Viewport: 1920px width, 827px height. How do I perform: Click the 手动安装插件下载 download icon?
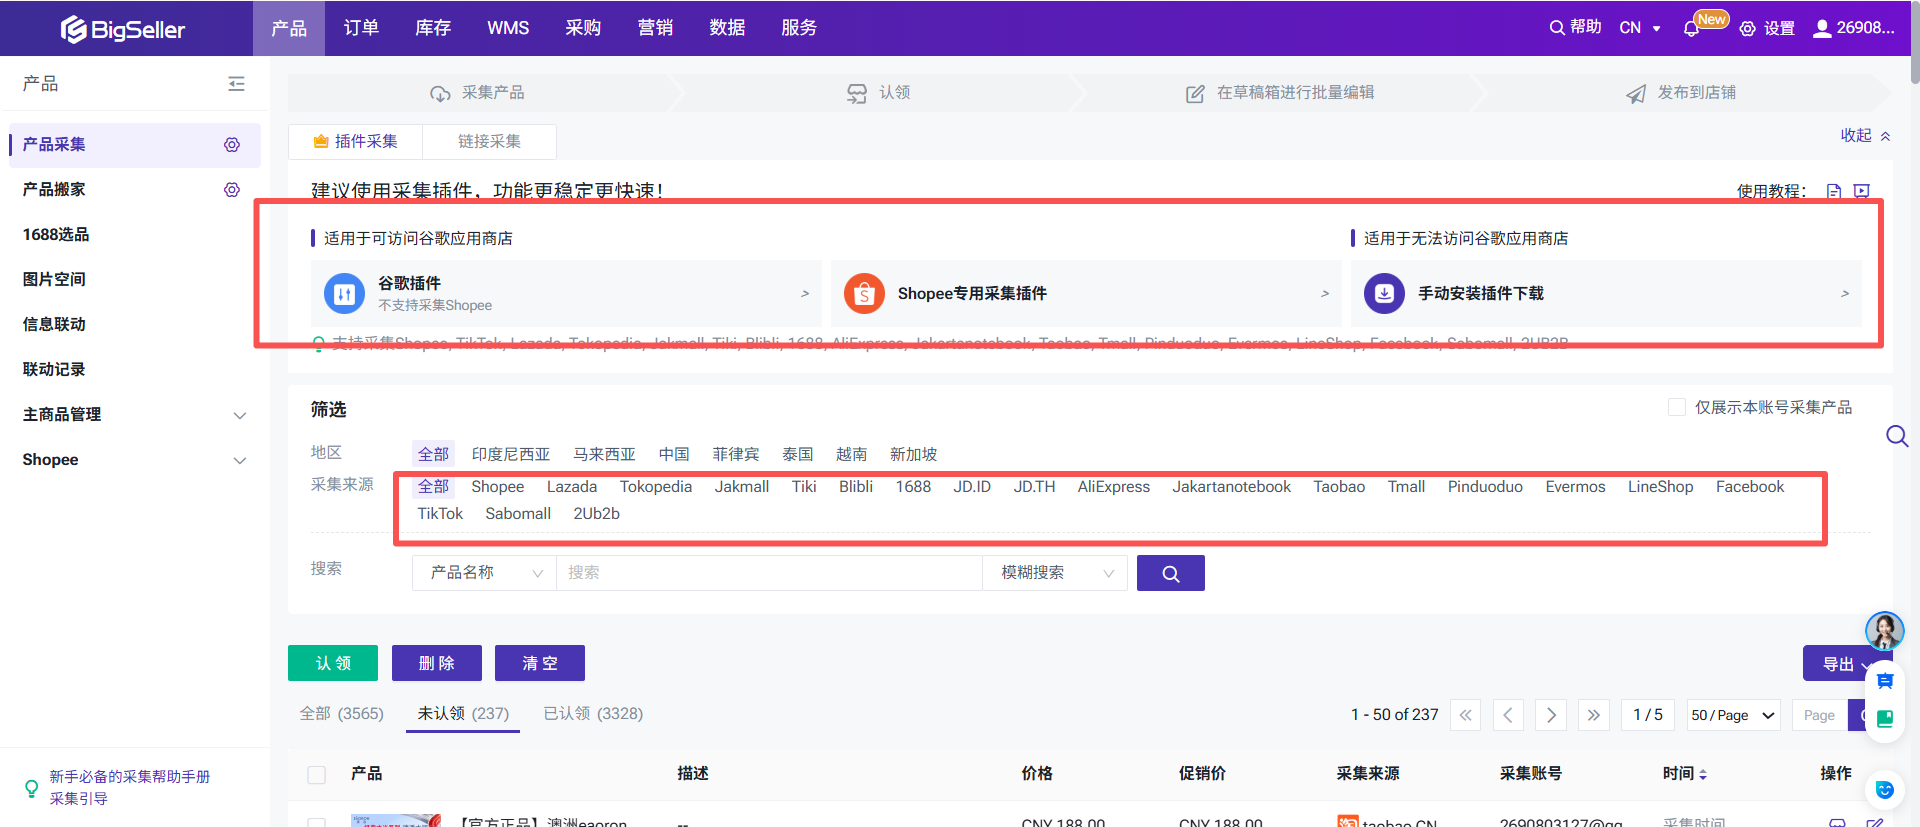pyautogui.click(x=1384, y=294)
